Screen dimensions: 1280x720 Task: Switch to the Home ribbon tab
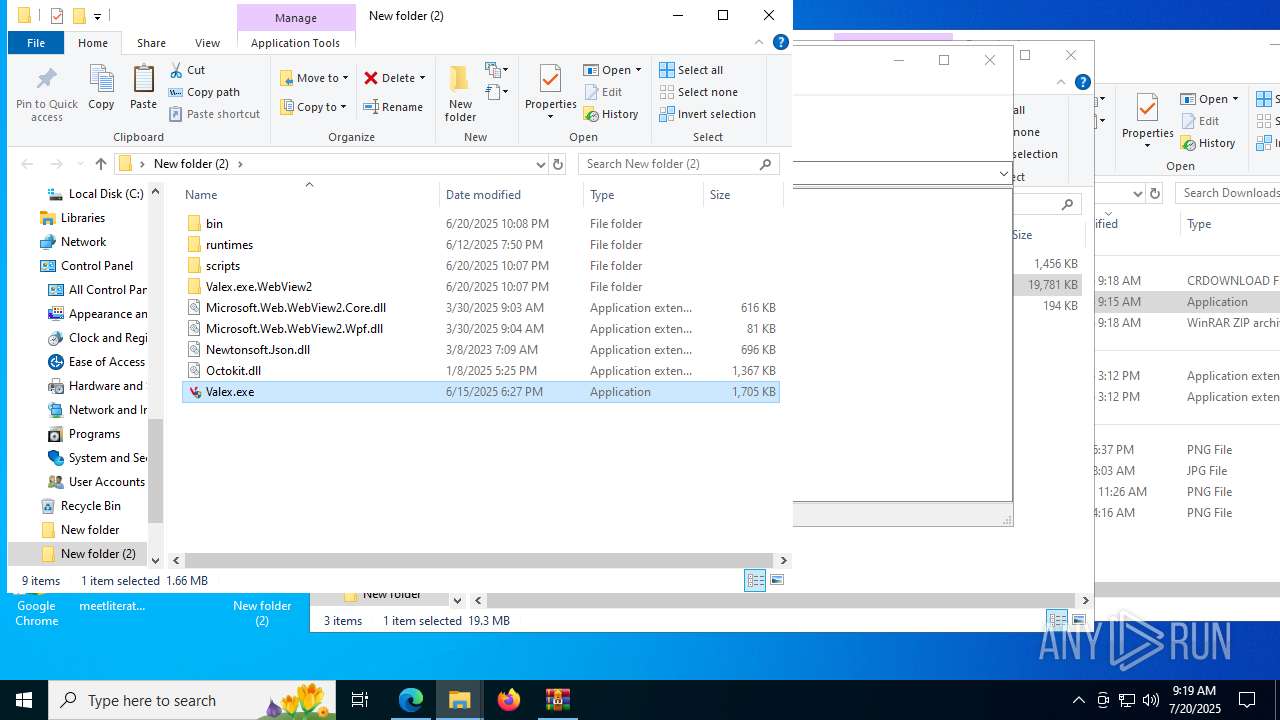tap(93, 43)
